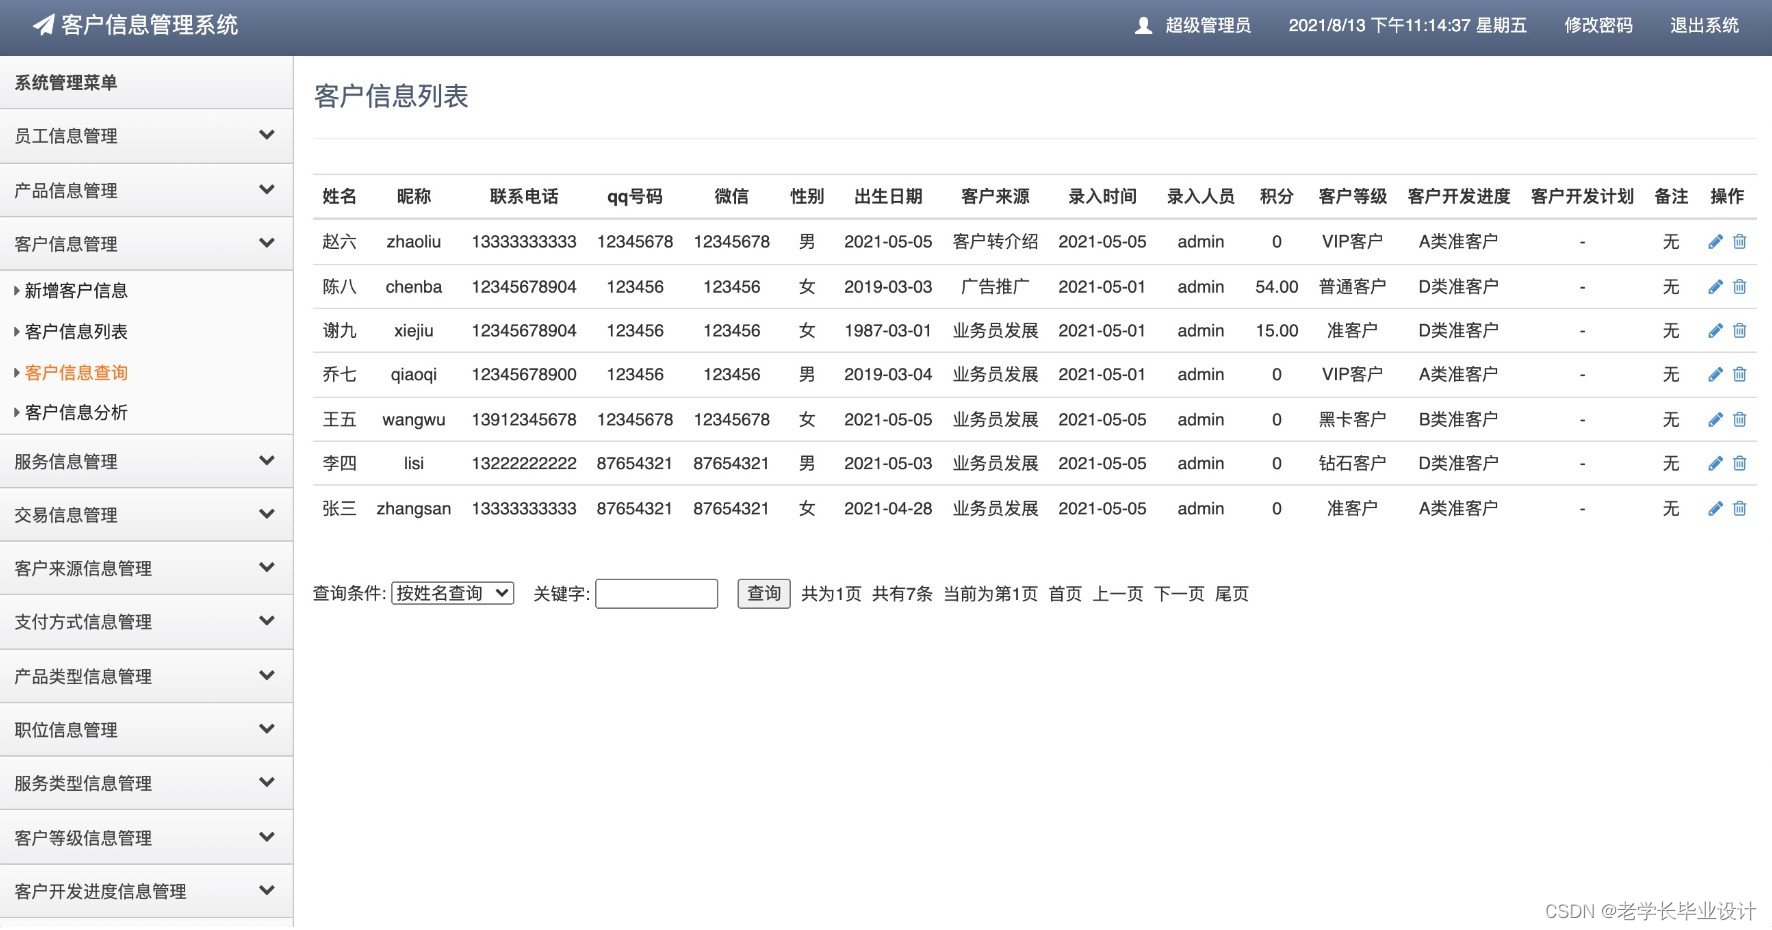Edit customer 张三 with pencil icon
This screenshot has height=930, width=1772.
(x=1715, y=508)
